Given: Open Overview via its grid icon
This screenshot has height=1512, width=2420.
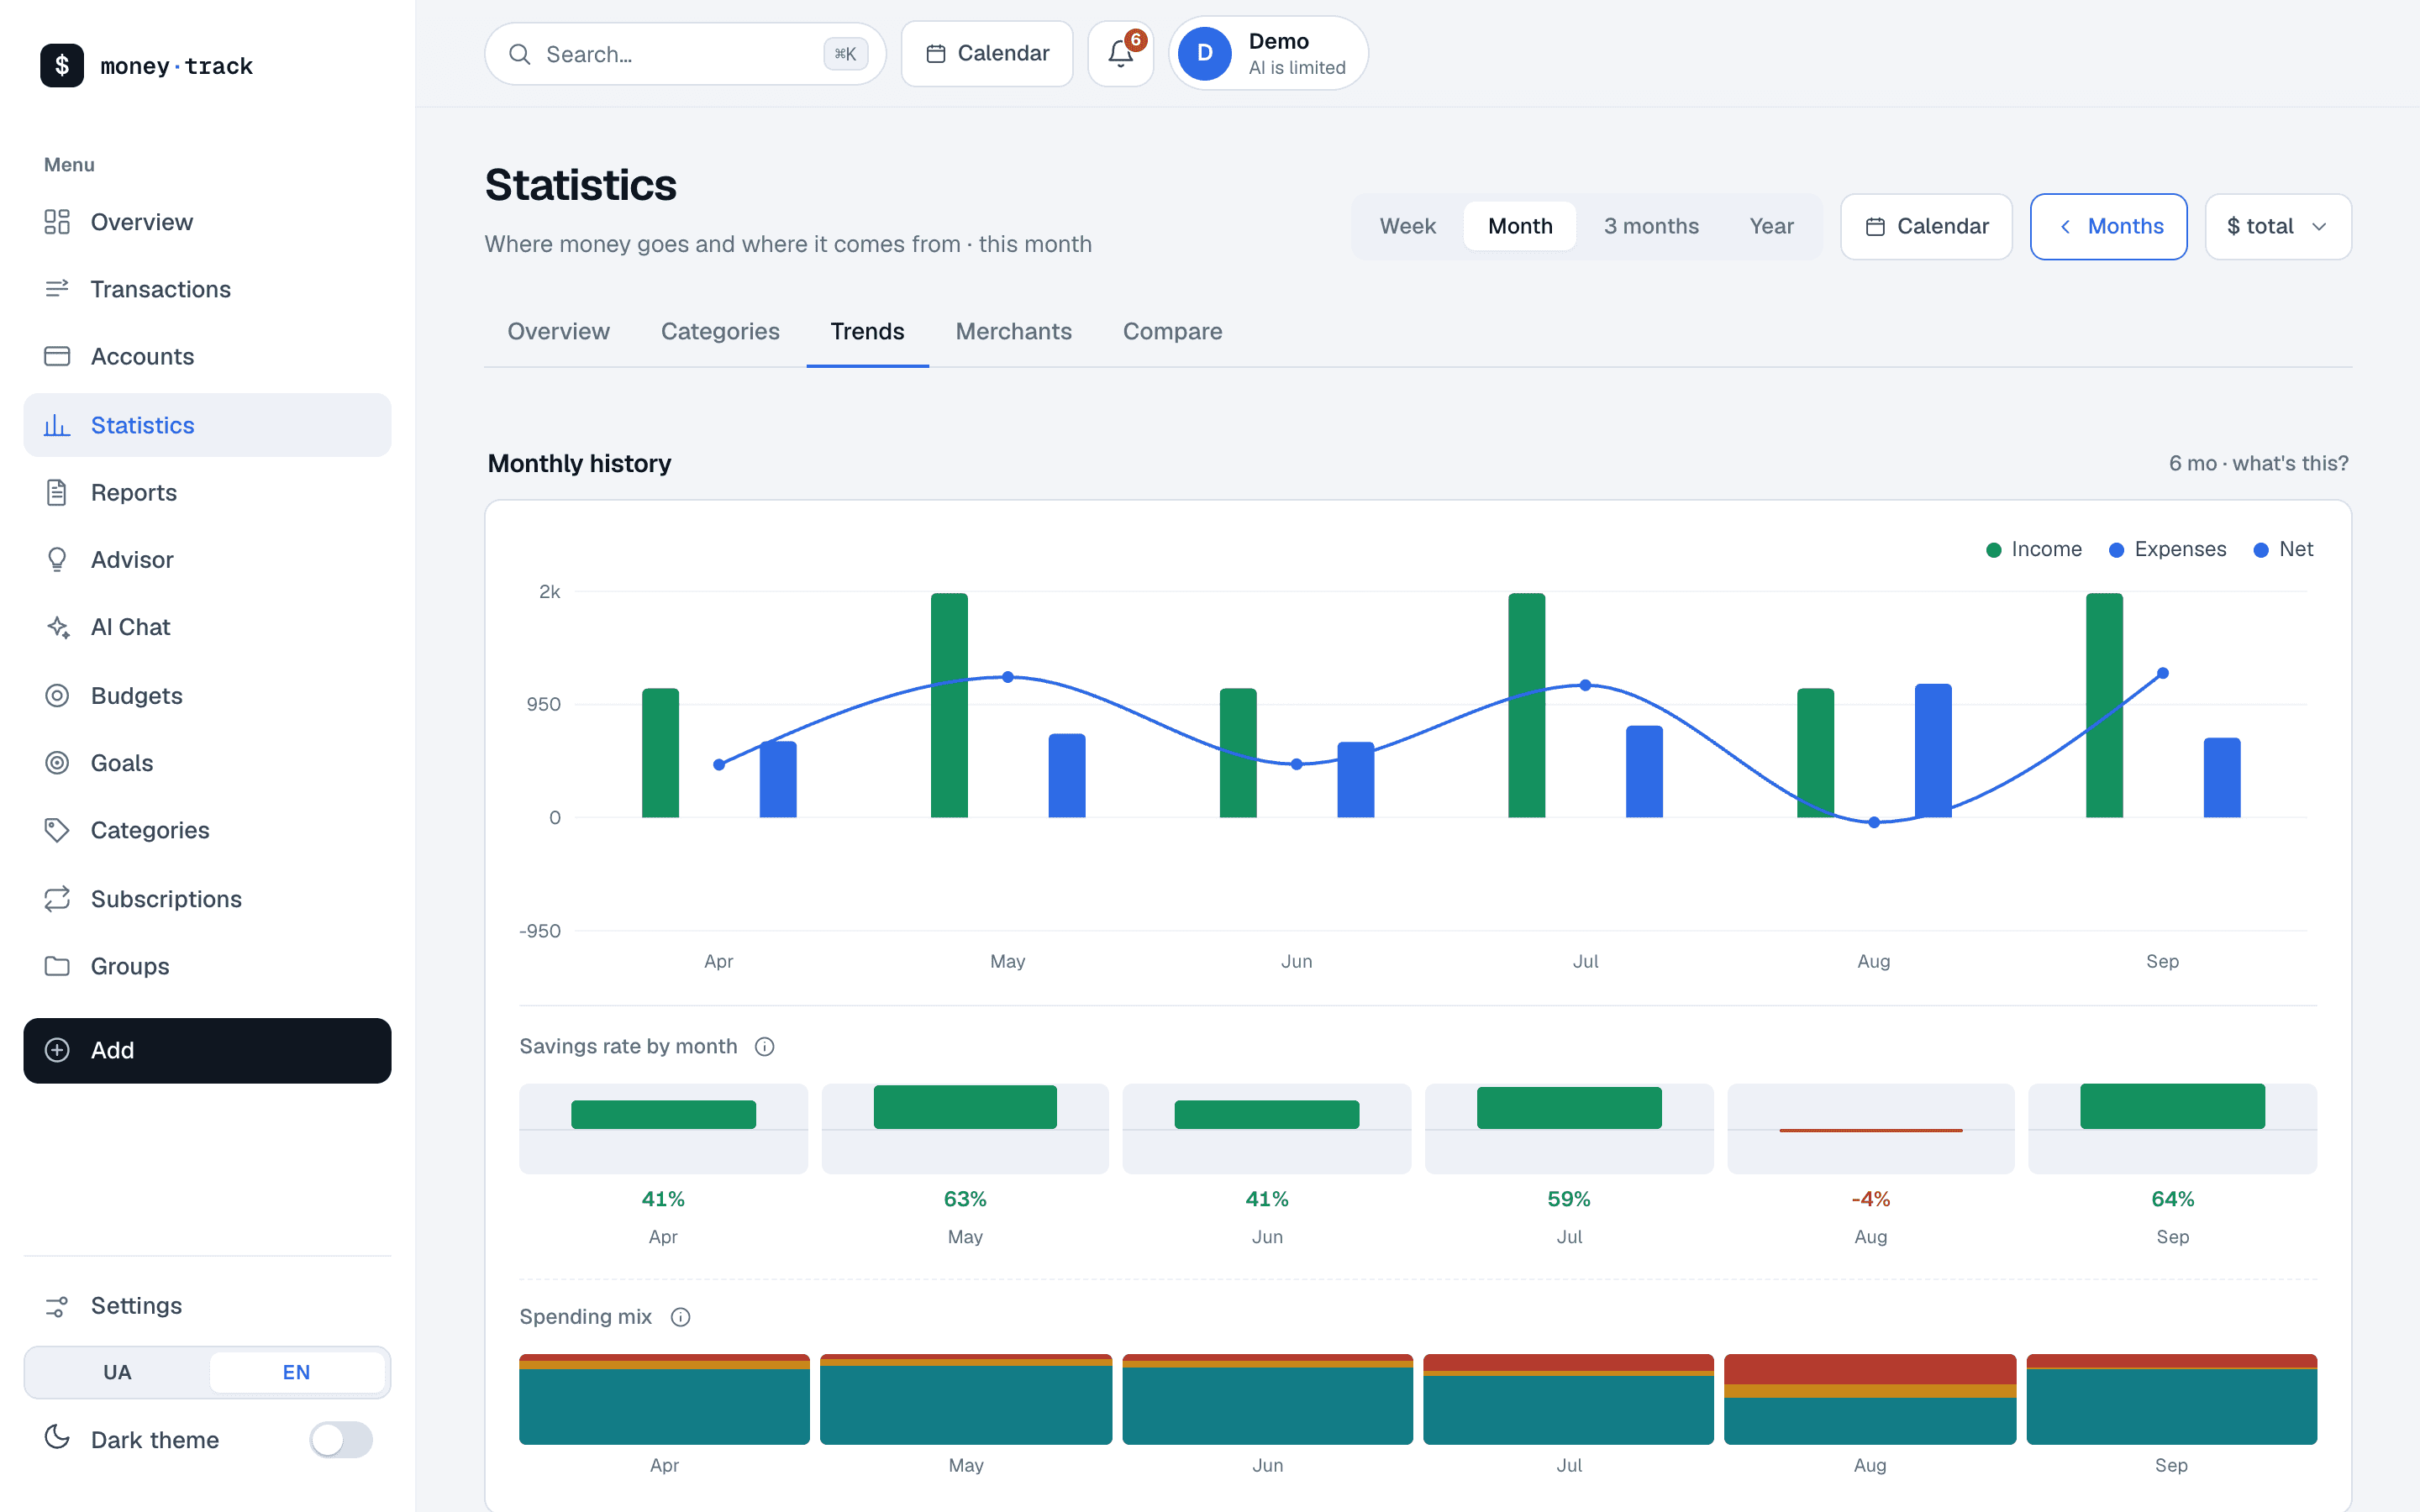Looking at the screenshot, I should pos(57,222).
